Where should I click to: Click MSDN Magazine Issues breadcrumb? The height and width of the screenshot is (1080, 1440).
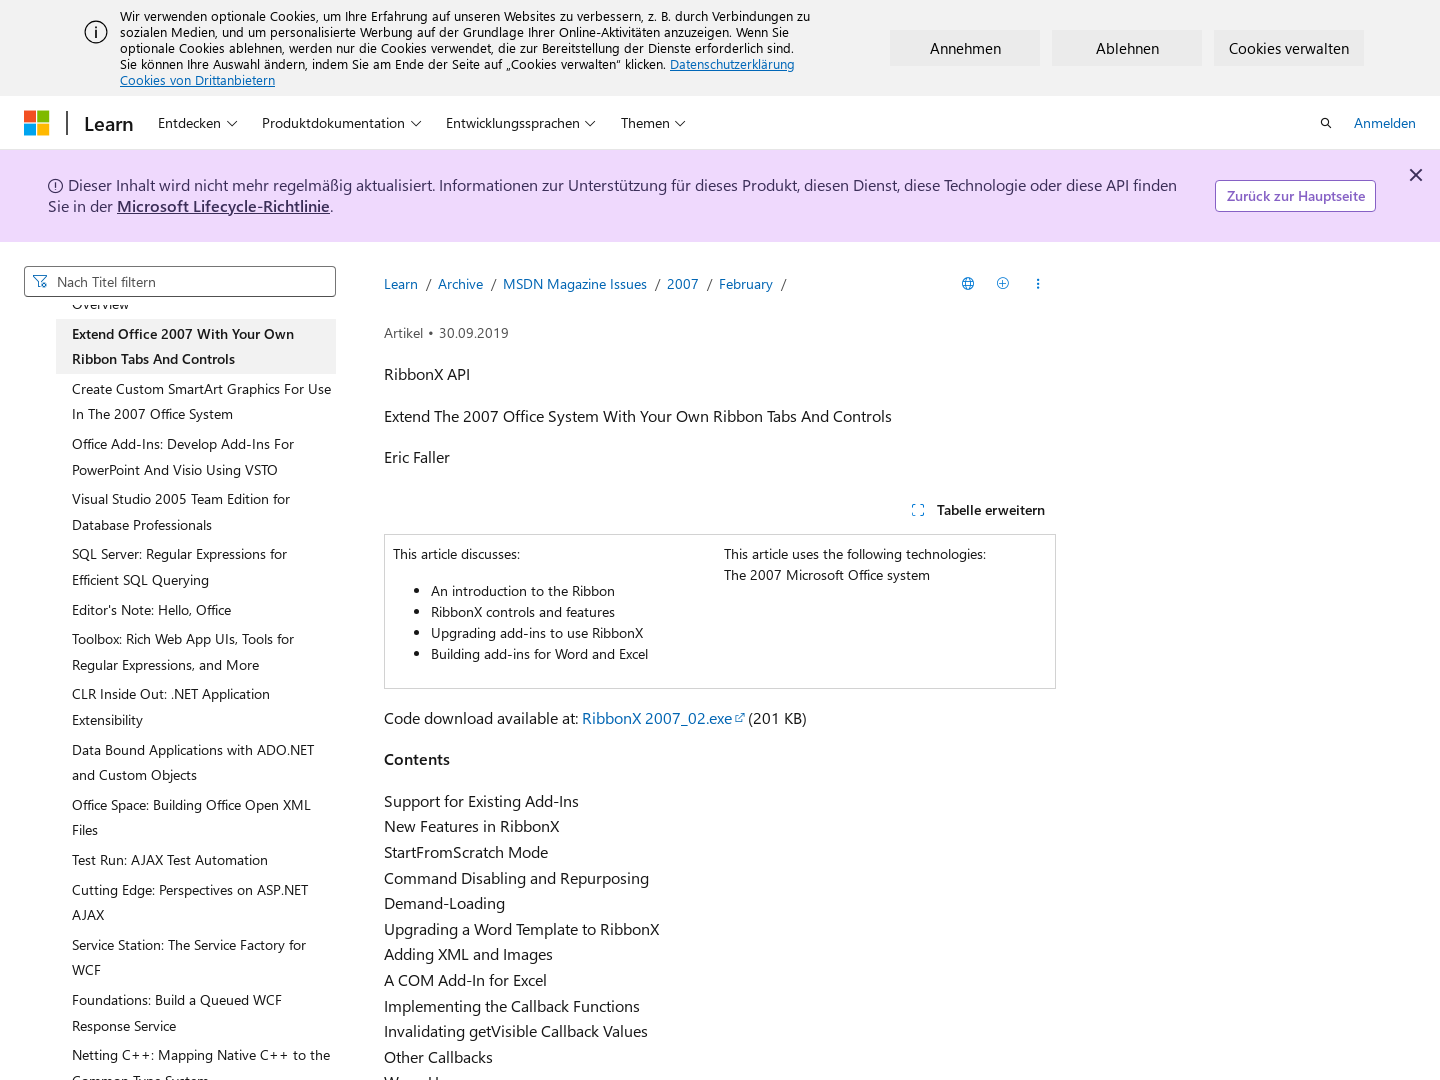coord(575,284)
